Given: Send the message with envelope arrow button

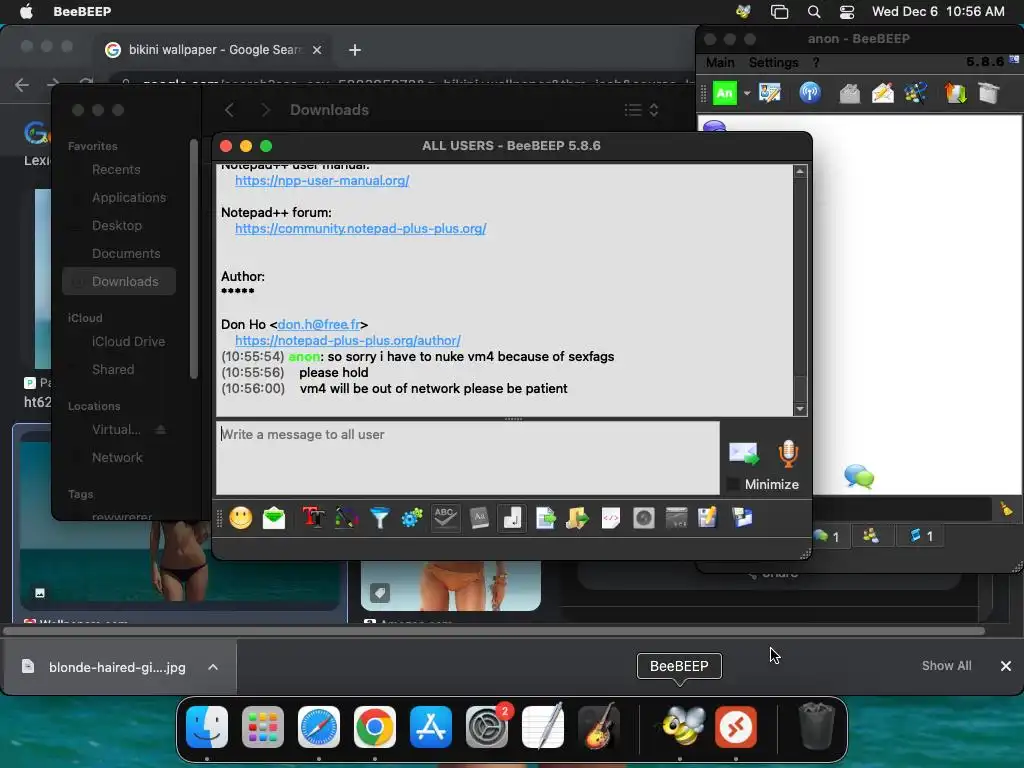Looking at the screenshot, I should [744, 453].
